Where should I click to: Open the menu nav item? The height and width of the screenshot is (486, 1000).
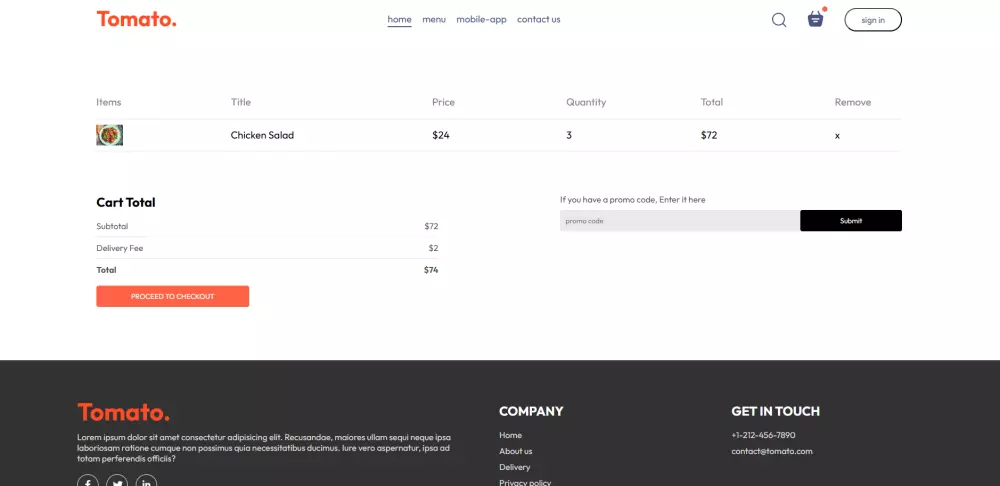[434, 19]
